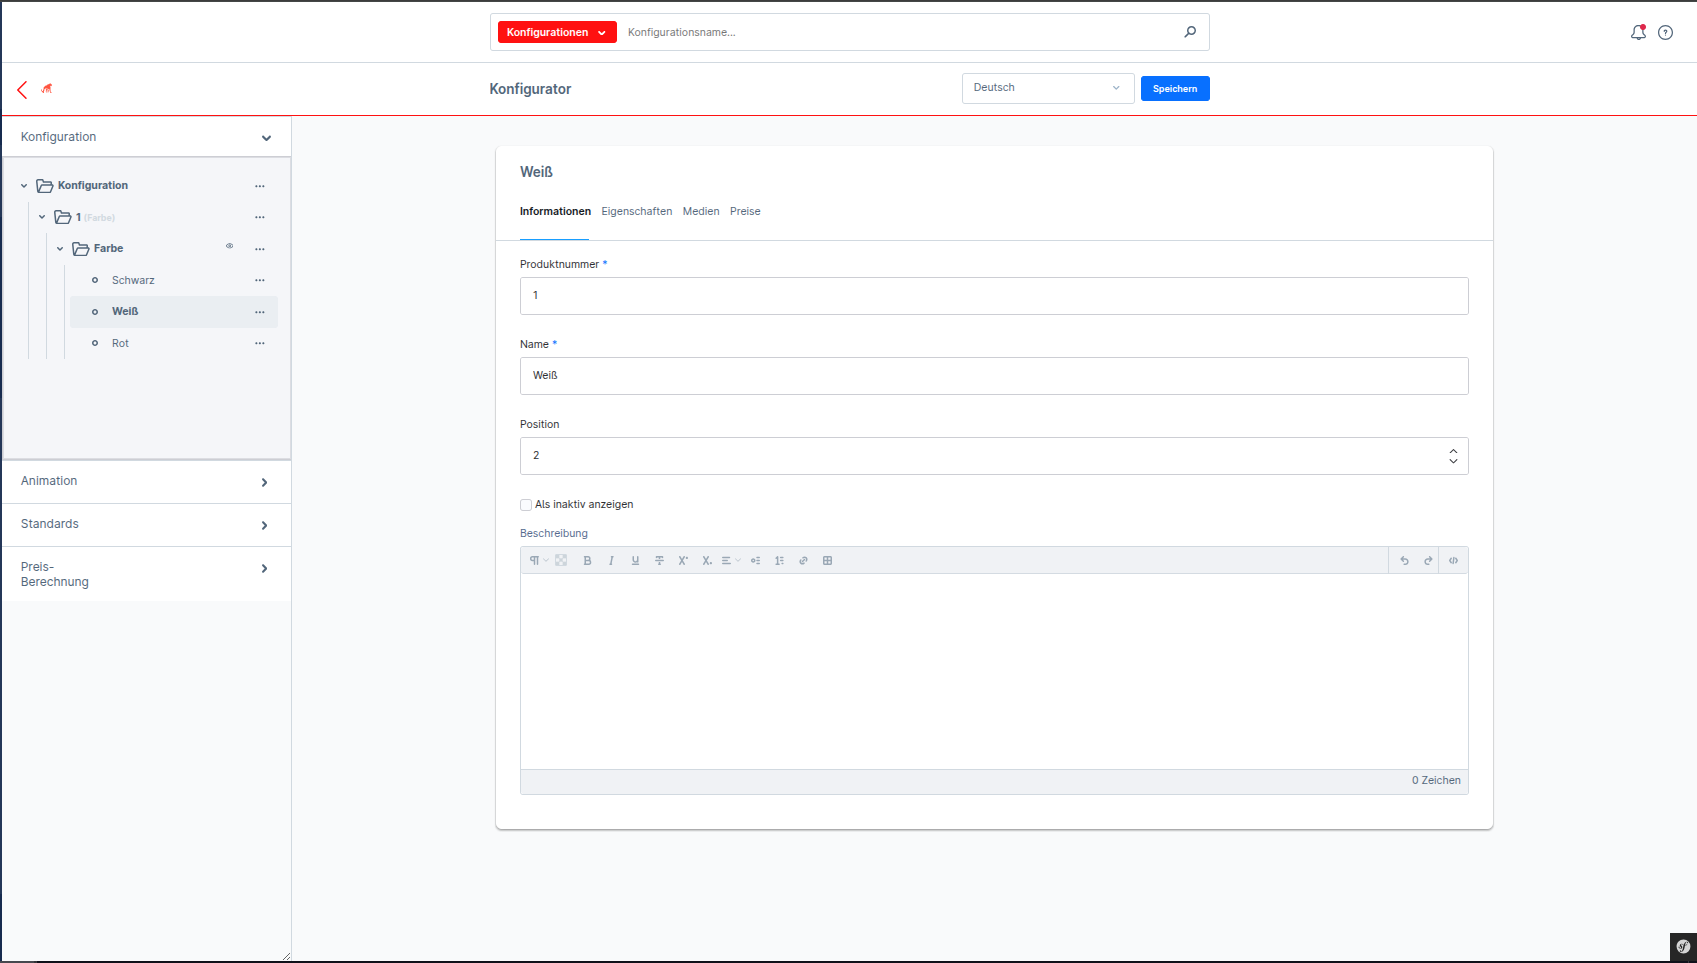Decrease Position value with stepper down arrow

(x=1453, y=461)
